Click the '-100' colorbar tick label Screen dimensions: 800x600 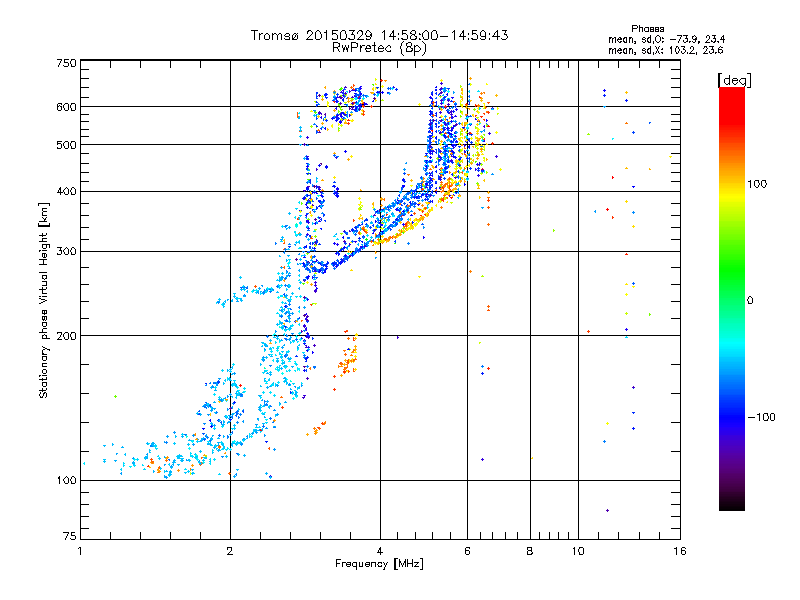coord(762,417)
